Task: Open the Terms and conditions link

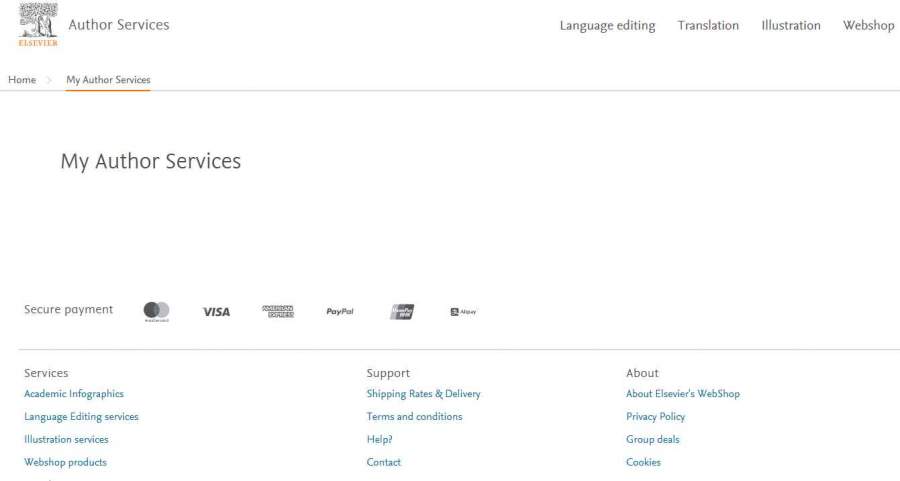Action: (x=414, y=417)
